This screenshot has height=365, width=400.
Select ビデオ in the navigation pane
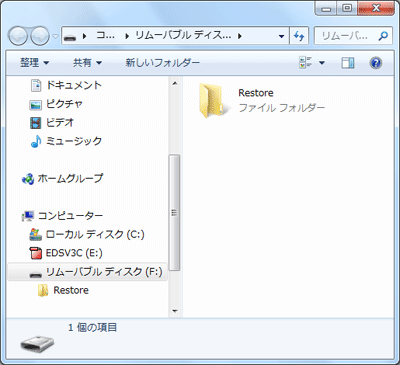pyautogui.click(x=60, y=123)
